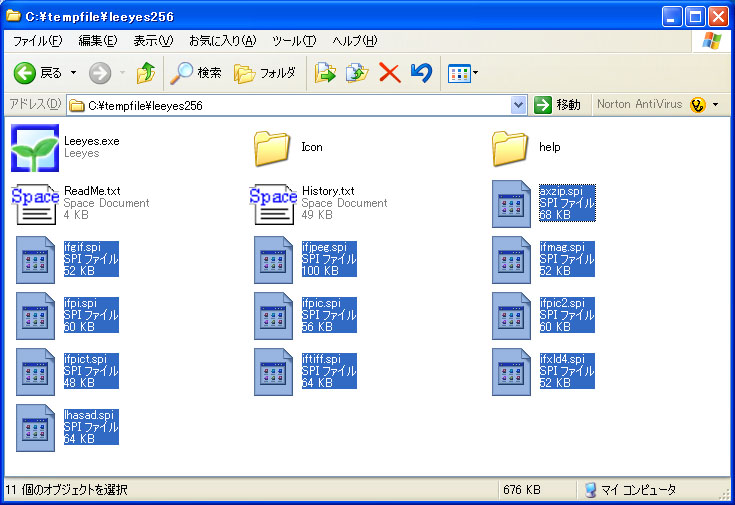Select the ifpict.spi file icon

coord(36,372)
